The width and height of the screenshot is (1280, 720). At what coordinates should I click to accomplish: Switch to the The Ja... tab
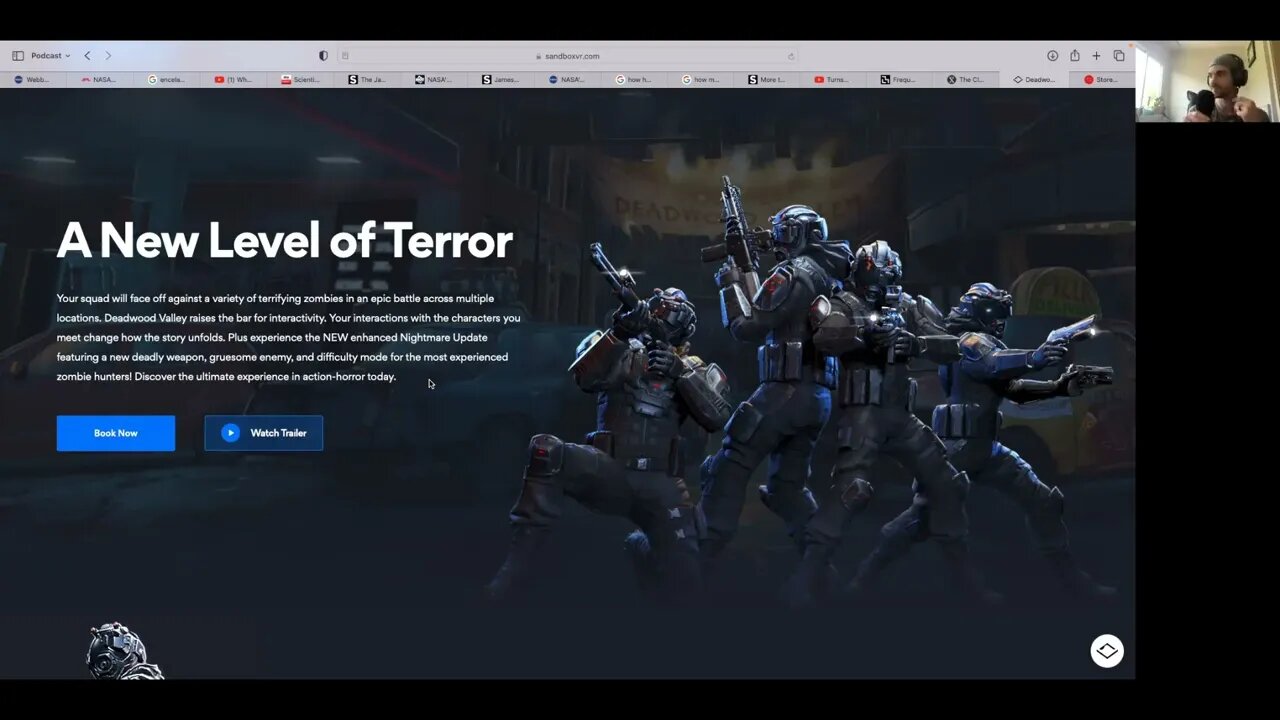click(x=366, y=80)
